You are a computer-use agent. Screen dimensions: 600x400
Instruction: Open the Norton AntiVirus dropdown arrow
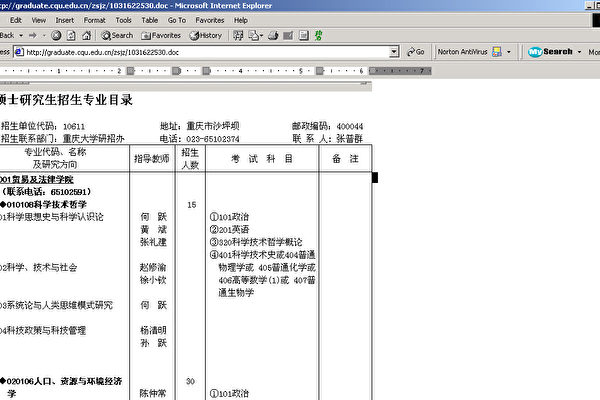point(507,51)
